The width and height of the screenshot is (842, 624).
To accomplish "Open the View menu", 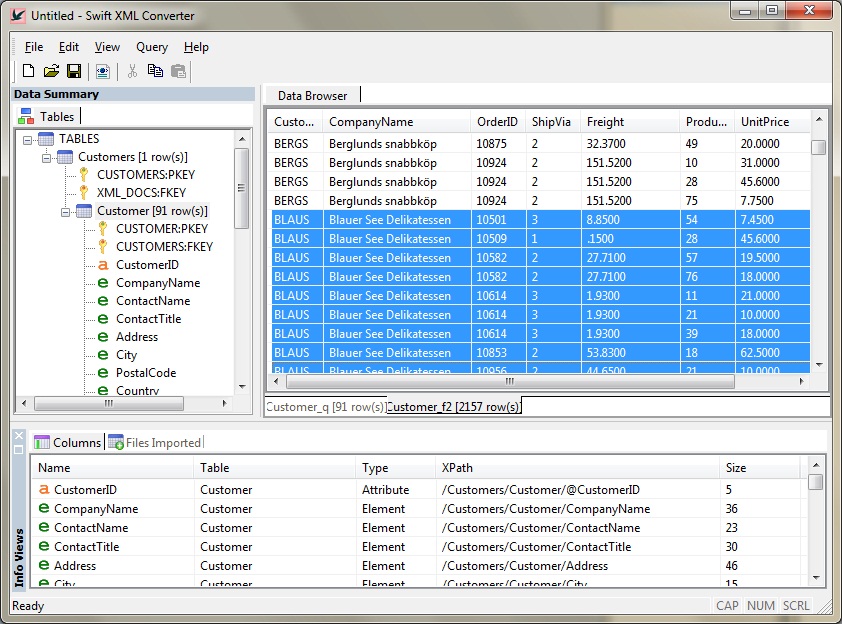I will tap(107, 47).
